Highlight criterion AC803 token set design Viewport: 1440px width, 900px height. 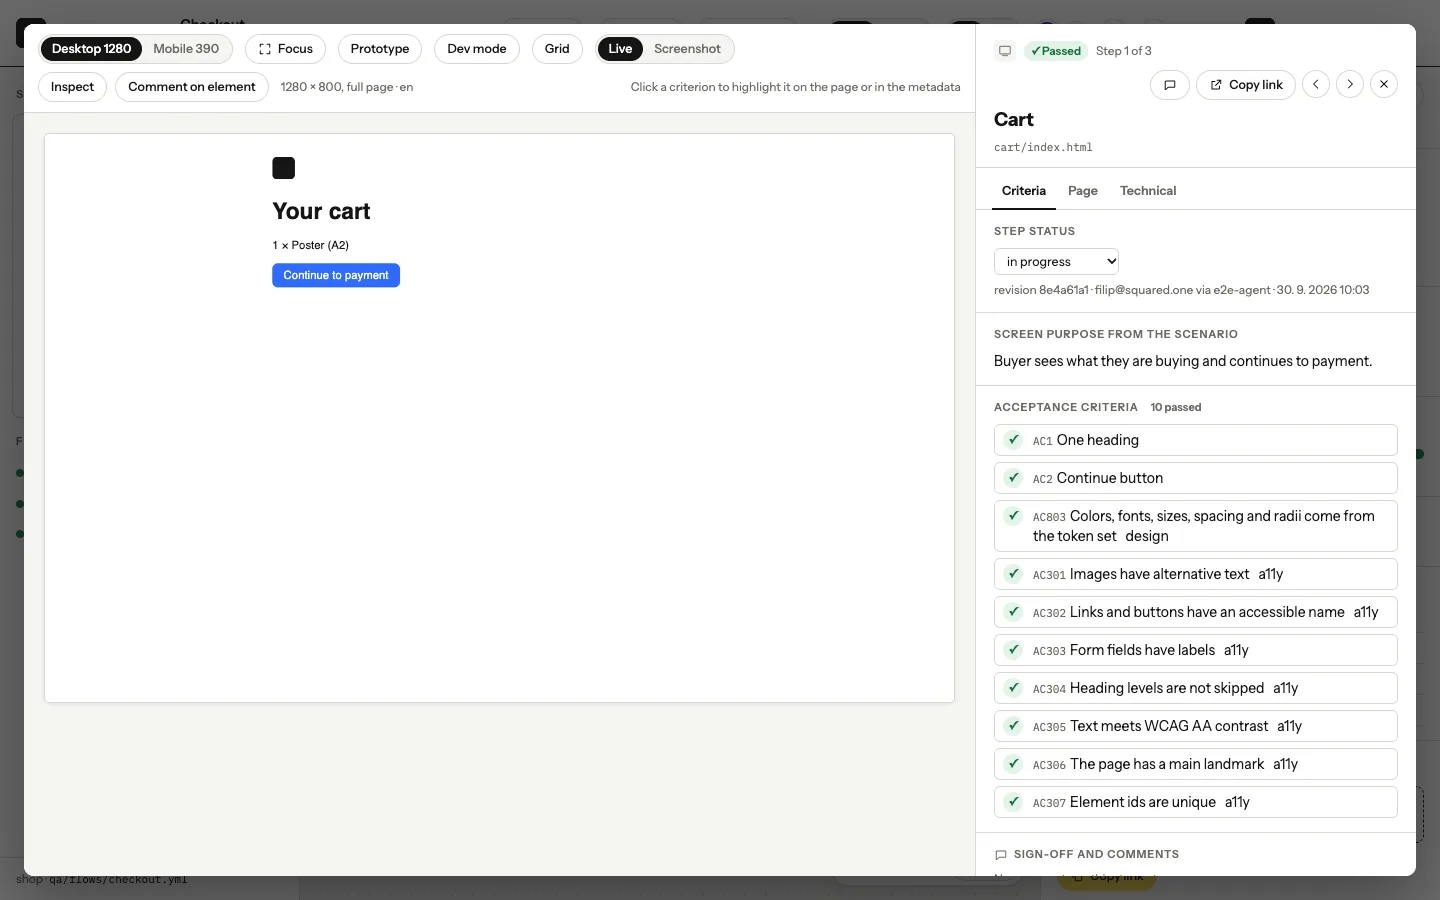tap(1196, 526)
